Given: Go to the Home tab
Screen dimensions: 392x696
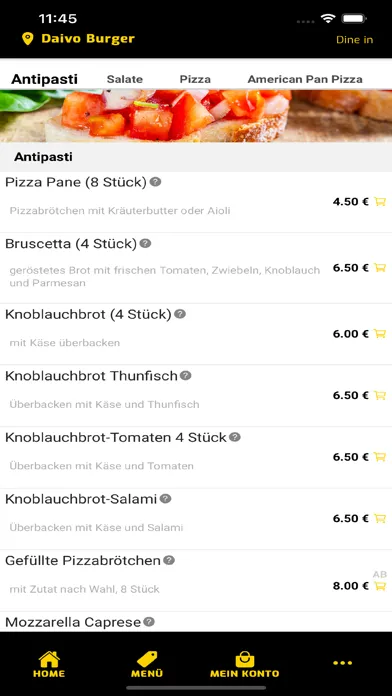Looking at the screenshot, I should (x=49, y=664).
